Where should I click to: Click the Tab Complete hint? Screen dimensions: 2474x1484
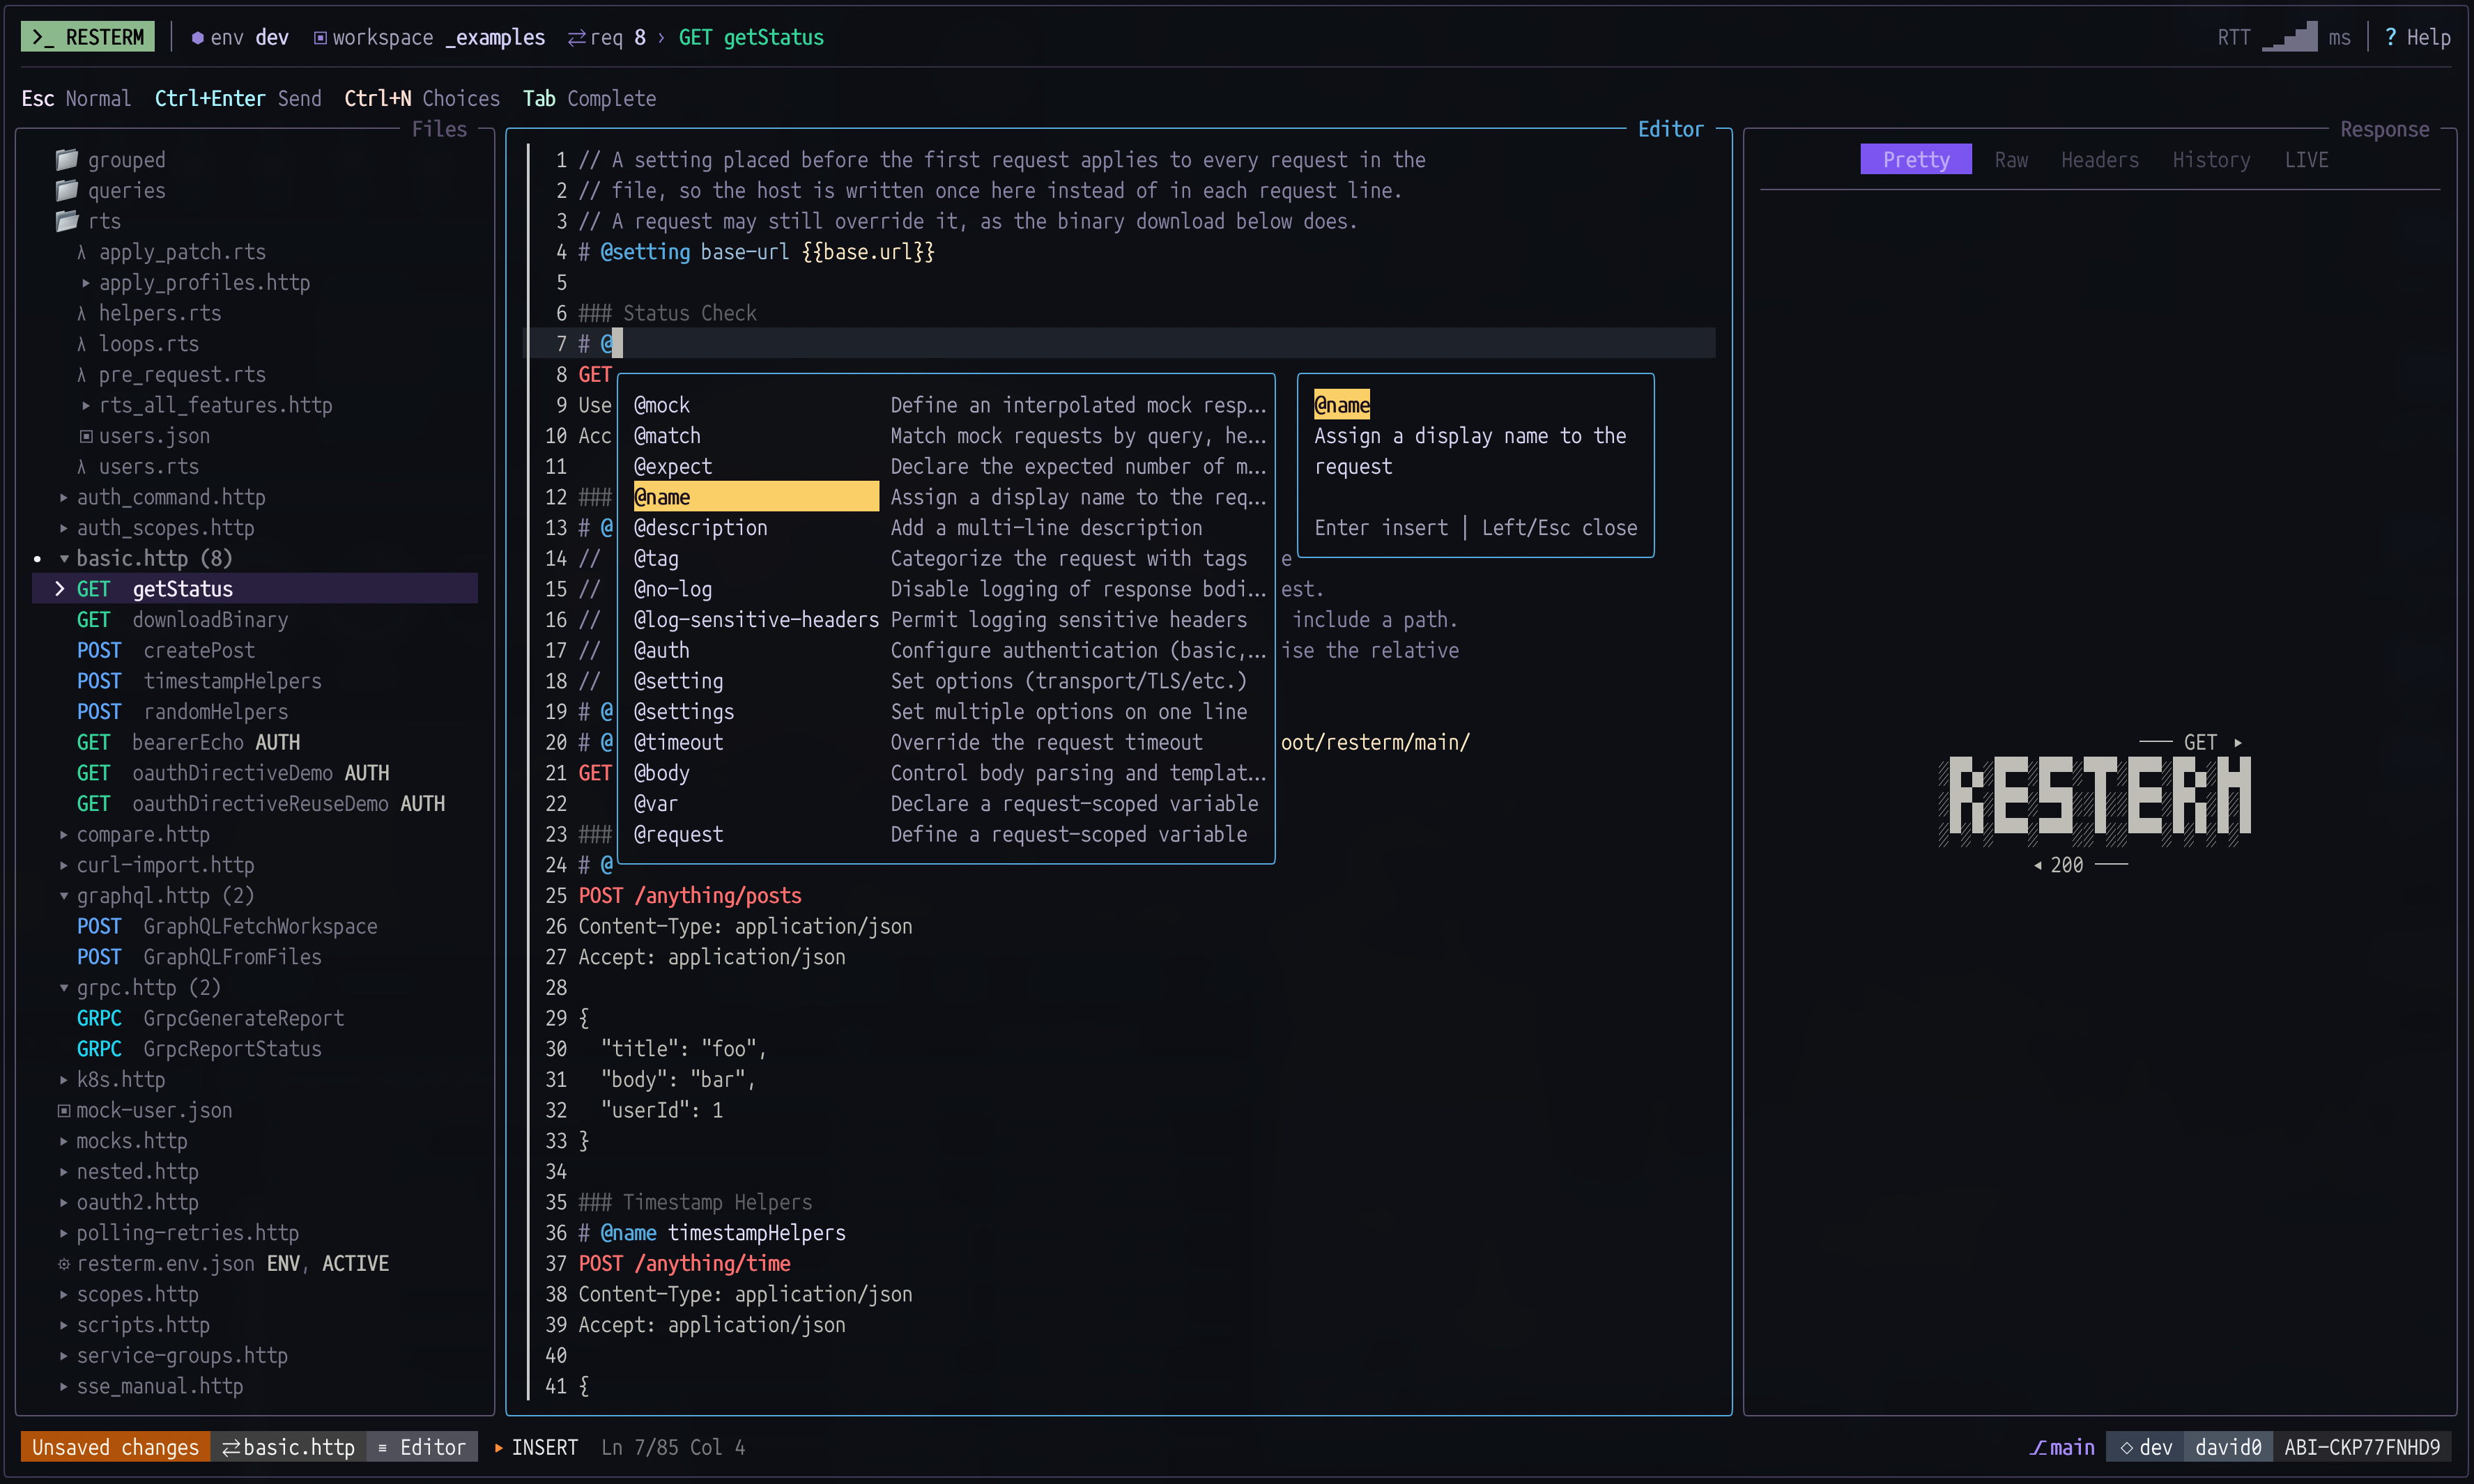pyautogui.click(x=589, y=98)
